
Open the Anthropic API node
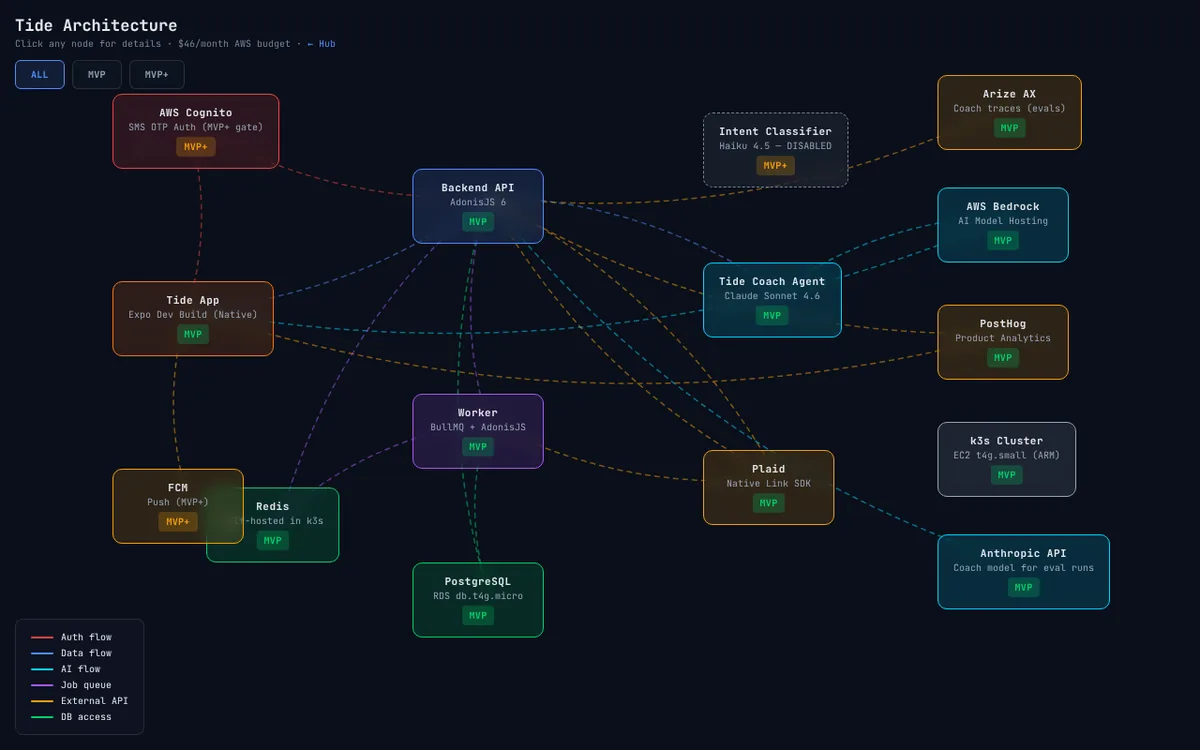(1023, 572)
